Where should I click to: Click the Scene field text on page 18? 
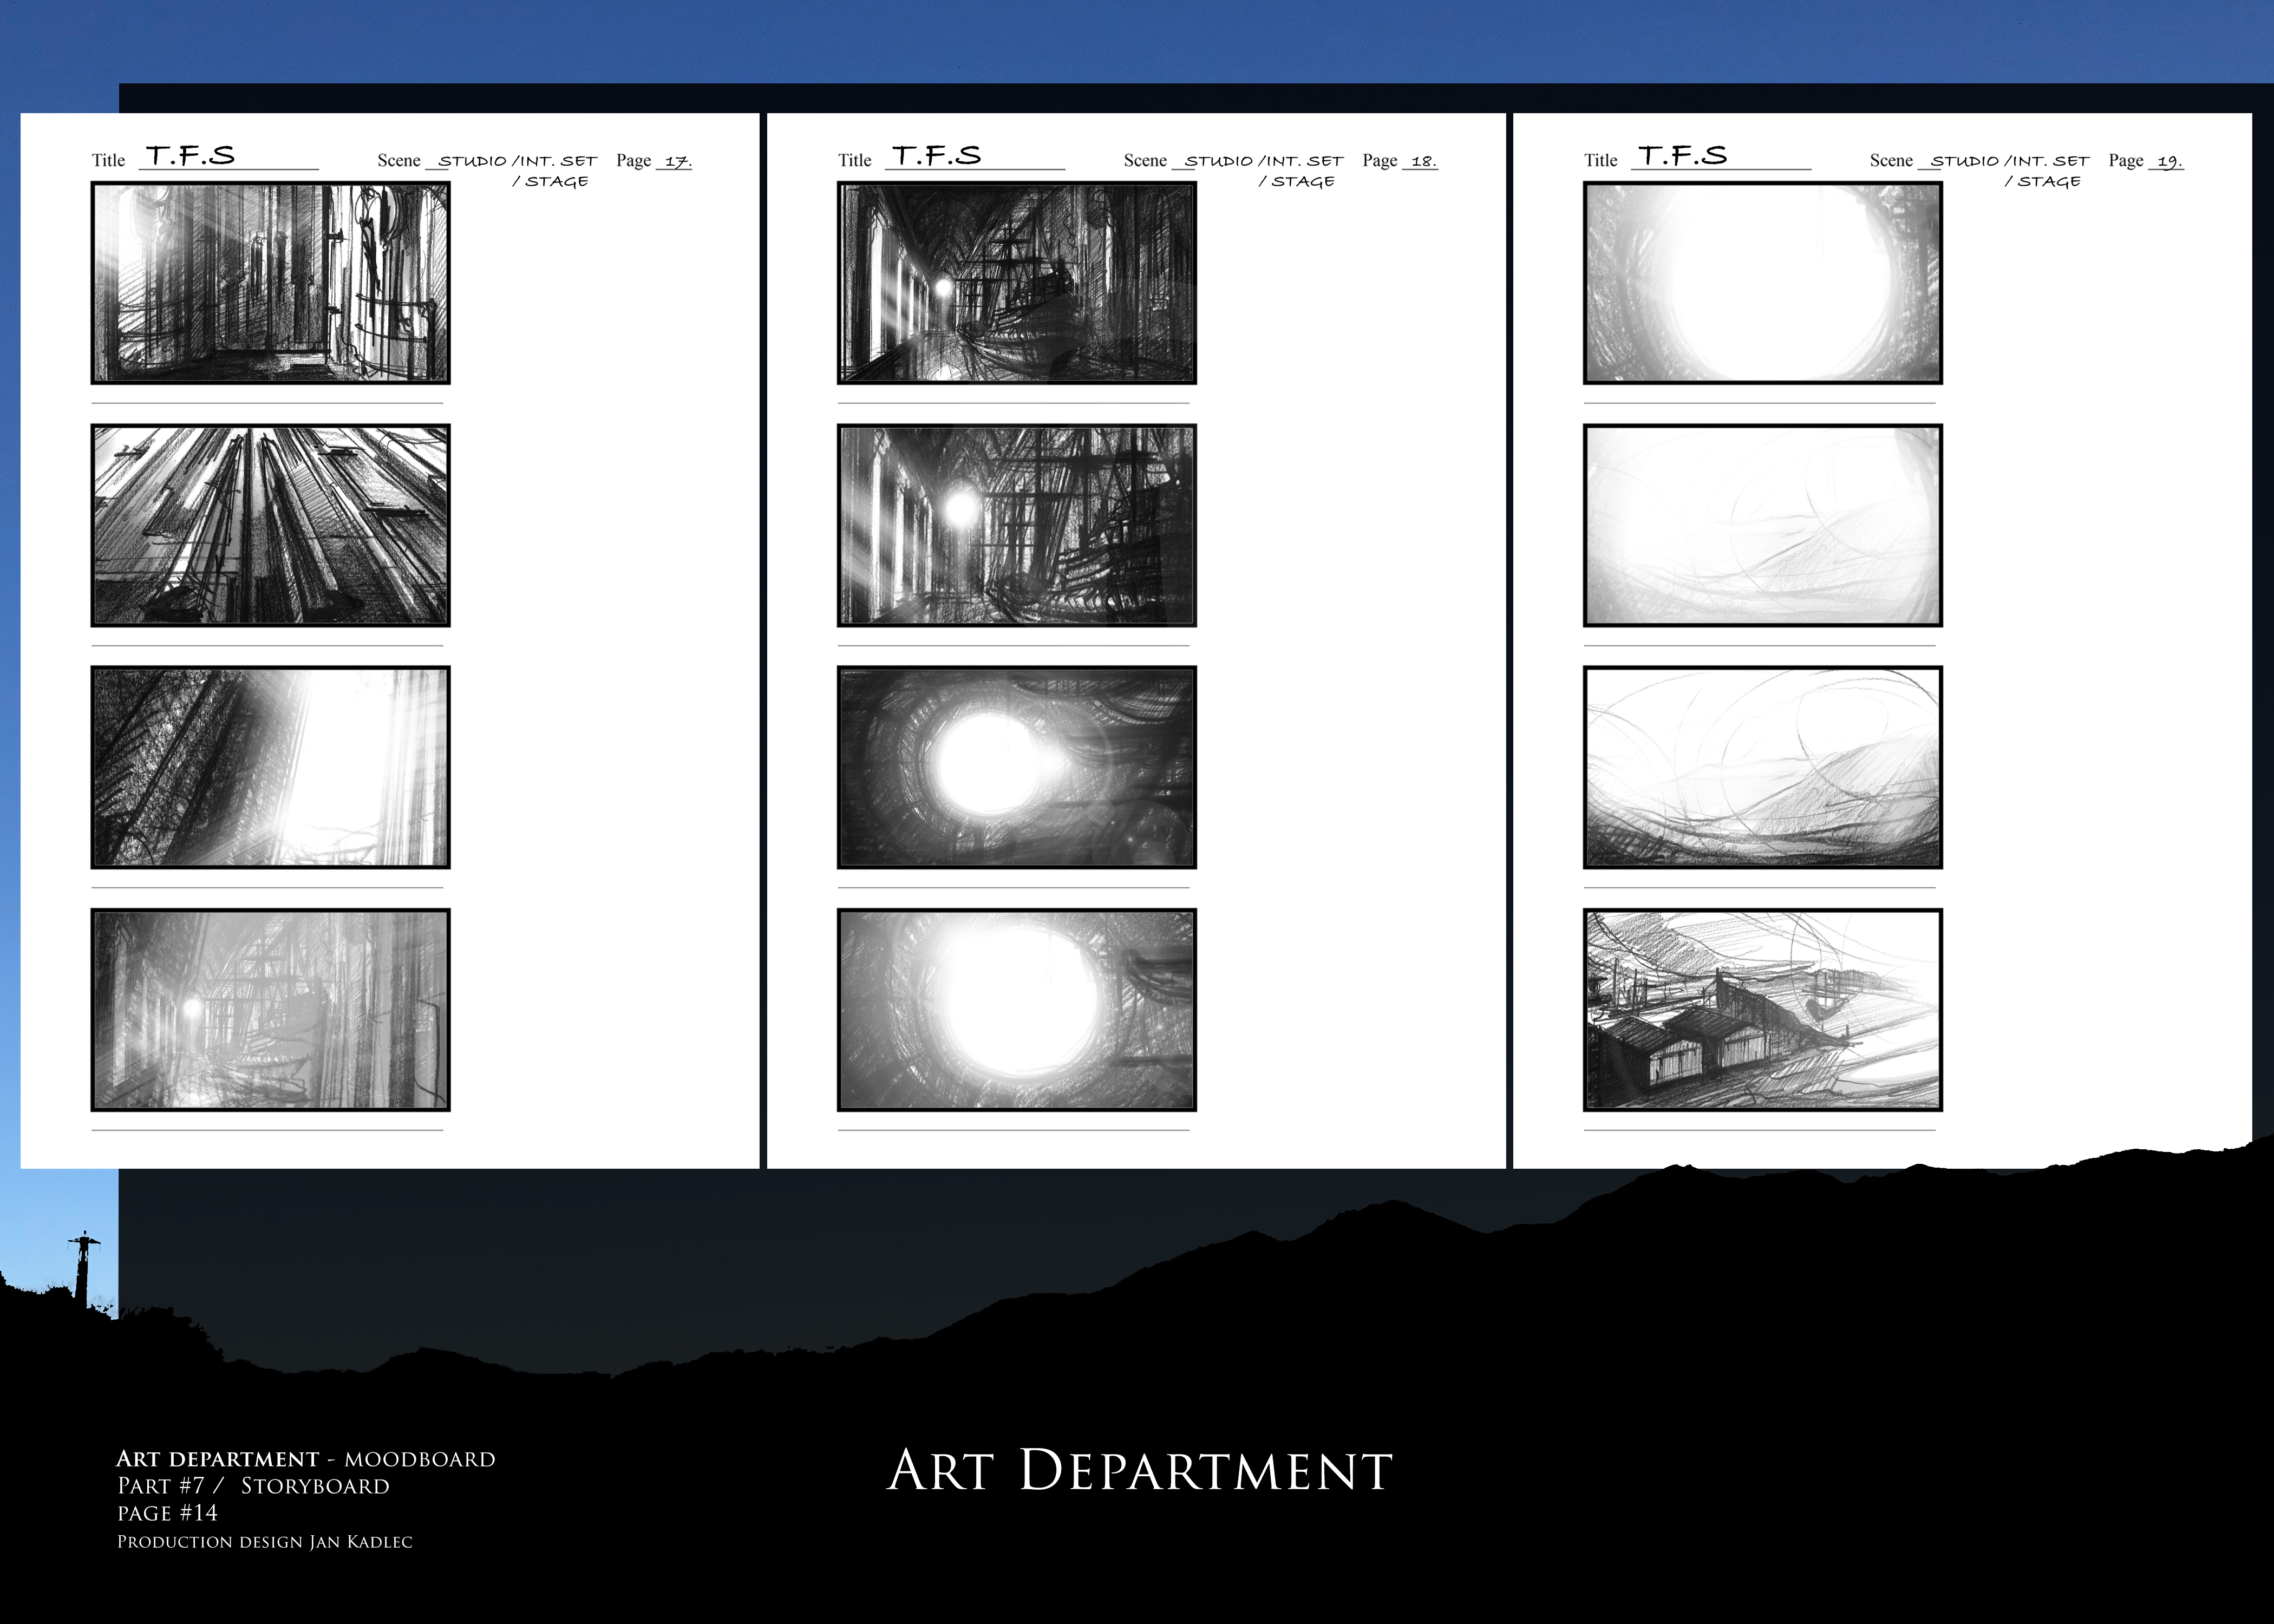[1264, 162]
